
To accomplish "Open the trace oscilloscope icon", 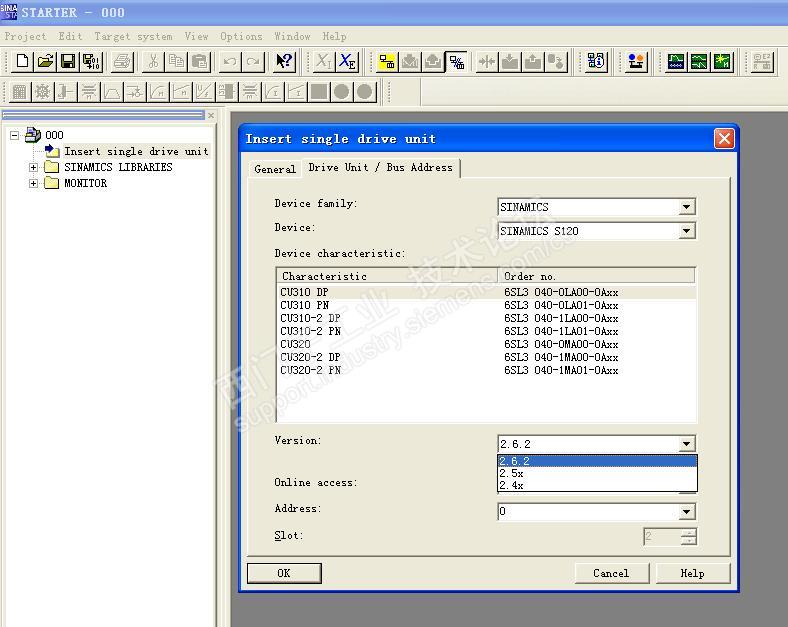I will pos(676,61).
